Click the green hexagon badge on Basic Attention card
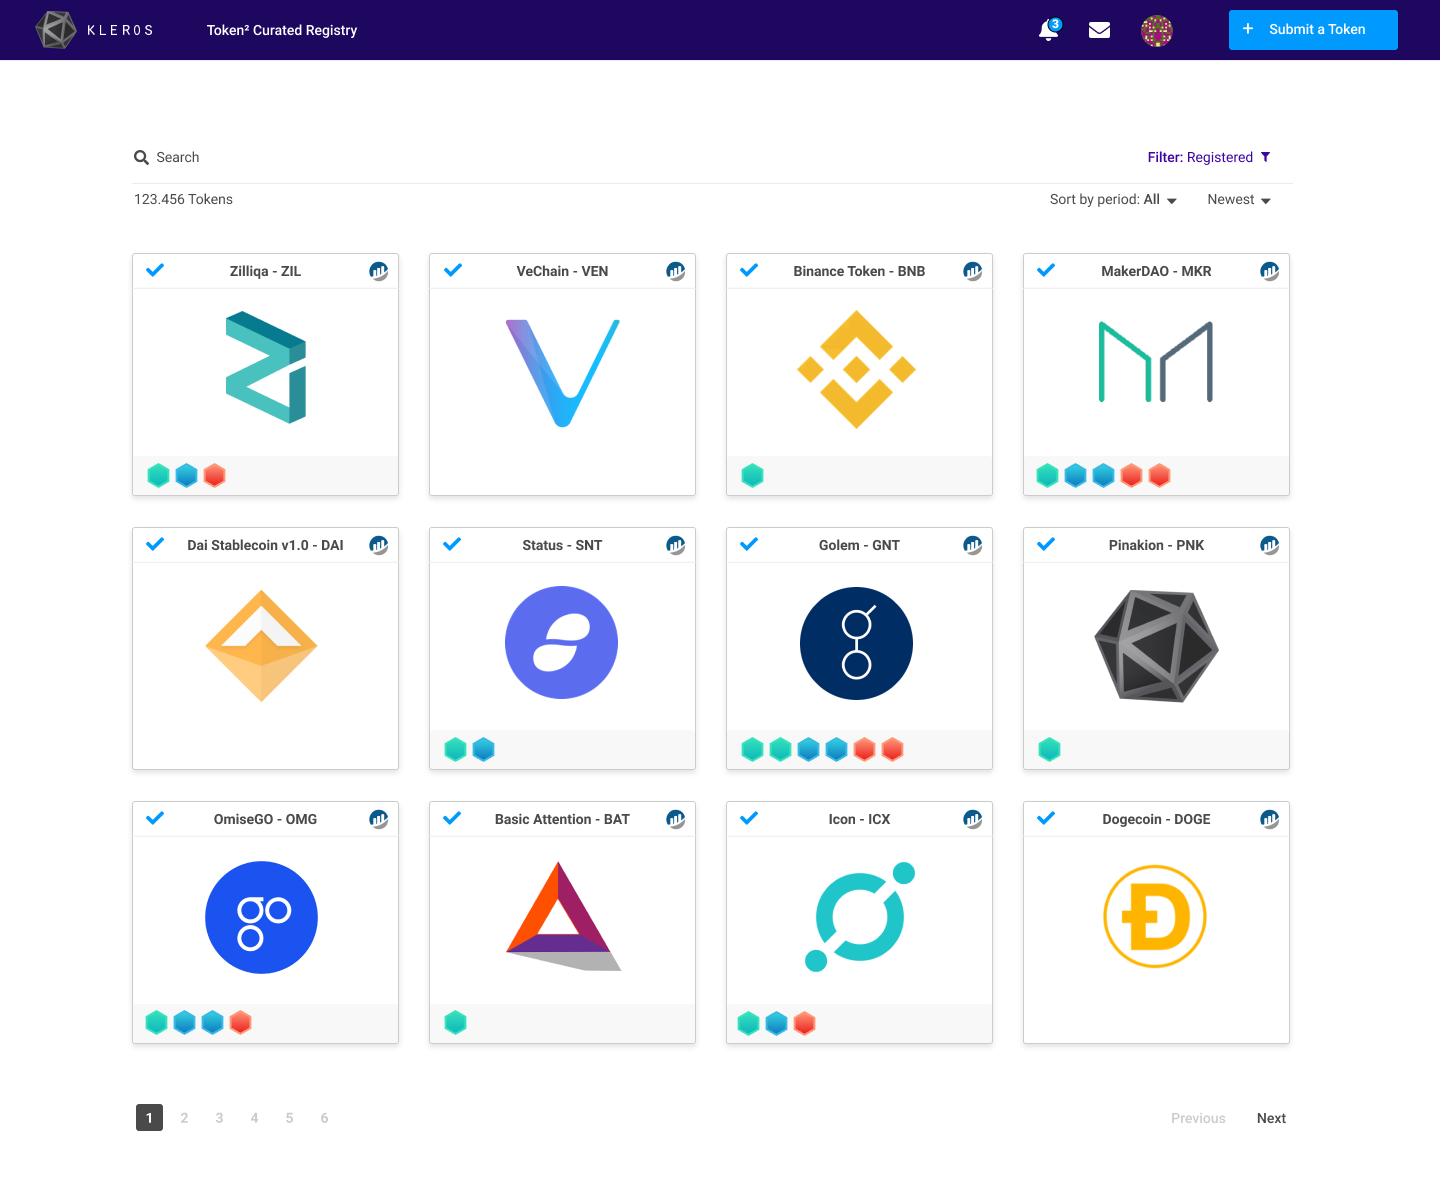1440x1199 pixels. 456,1022
